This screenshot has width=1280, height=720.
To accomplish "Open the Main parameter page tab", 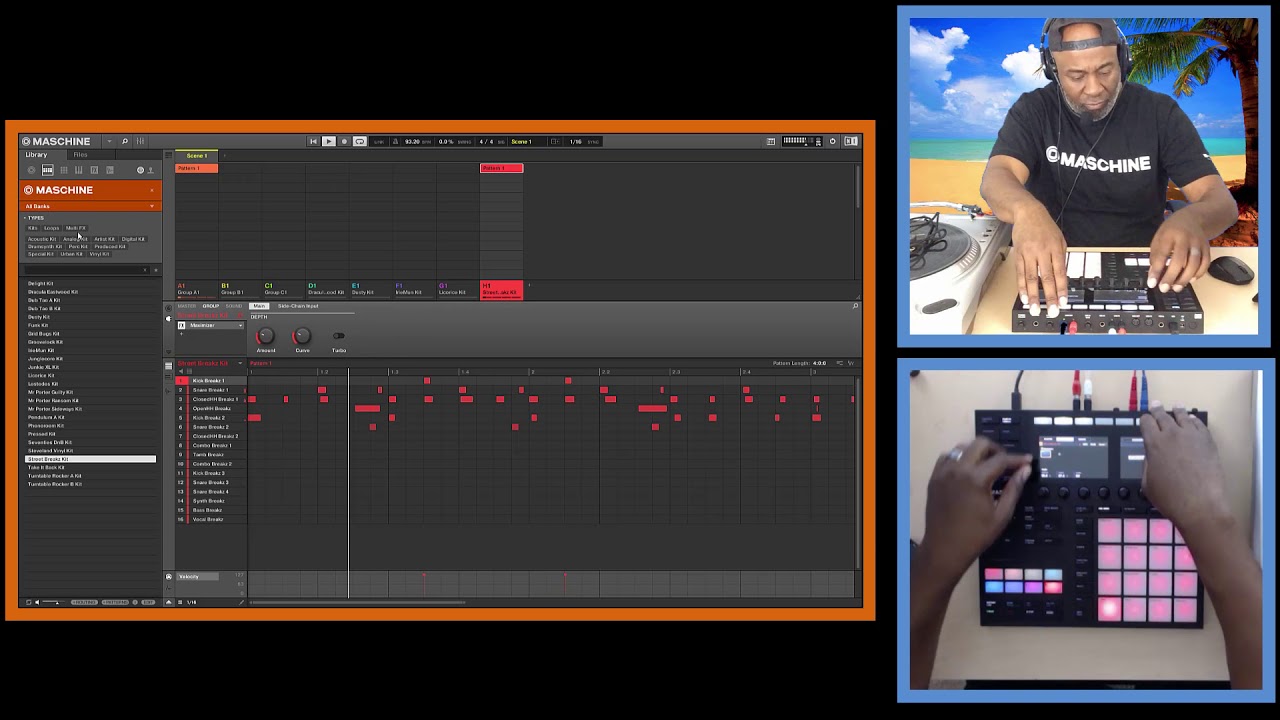I will point(259,306).
